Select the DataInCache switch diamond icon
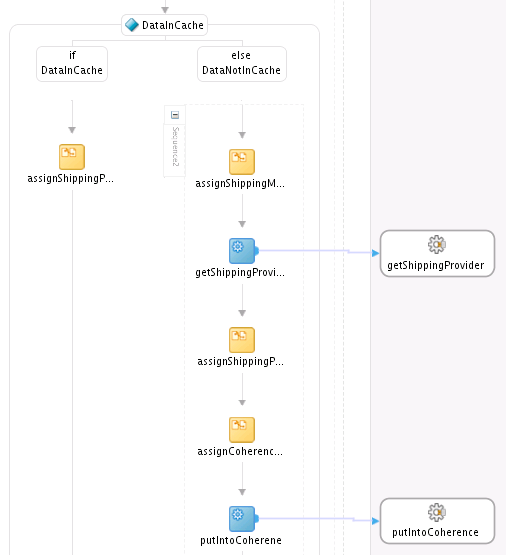 click(x=132, y=25)
